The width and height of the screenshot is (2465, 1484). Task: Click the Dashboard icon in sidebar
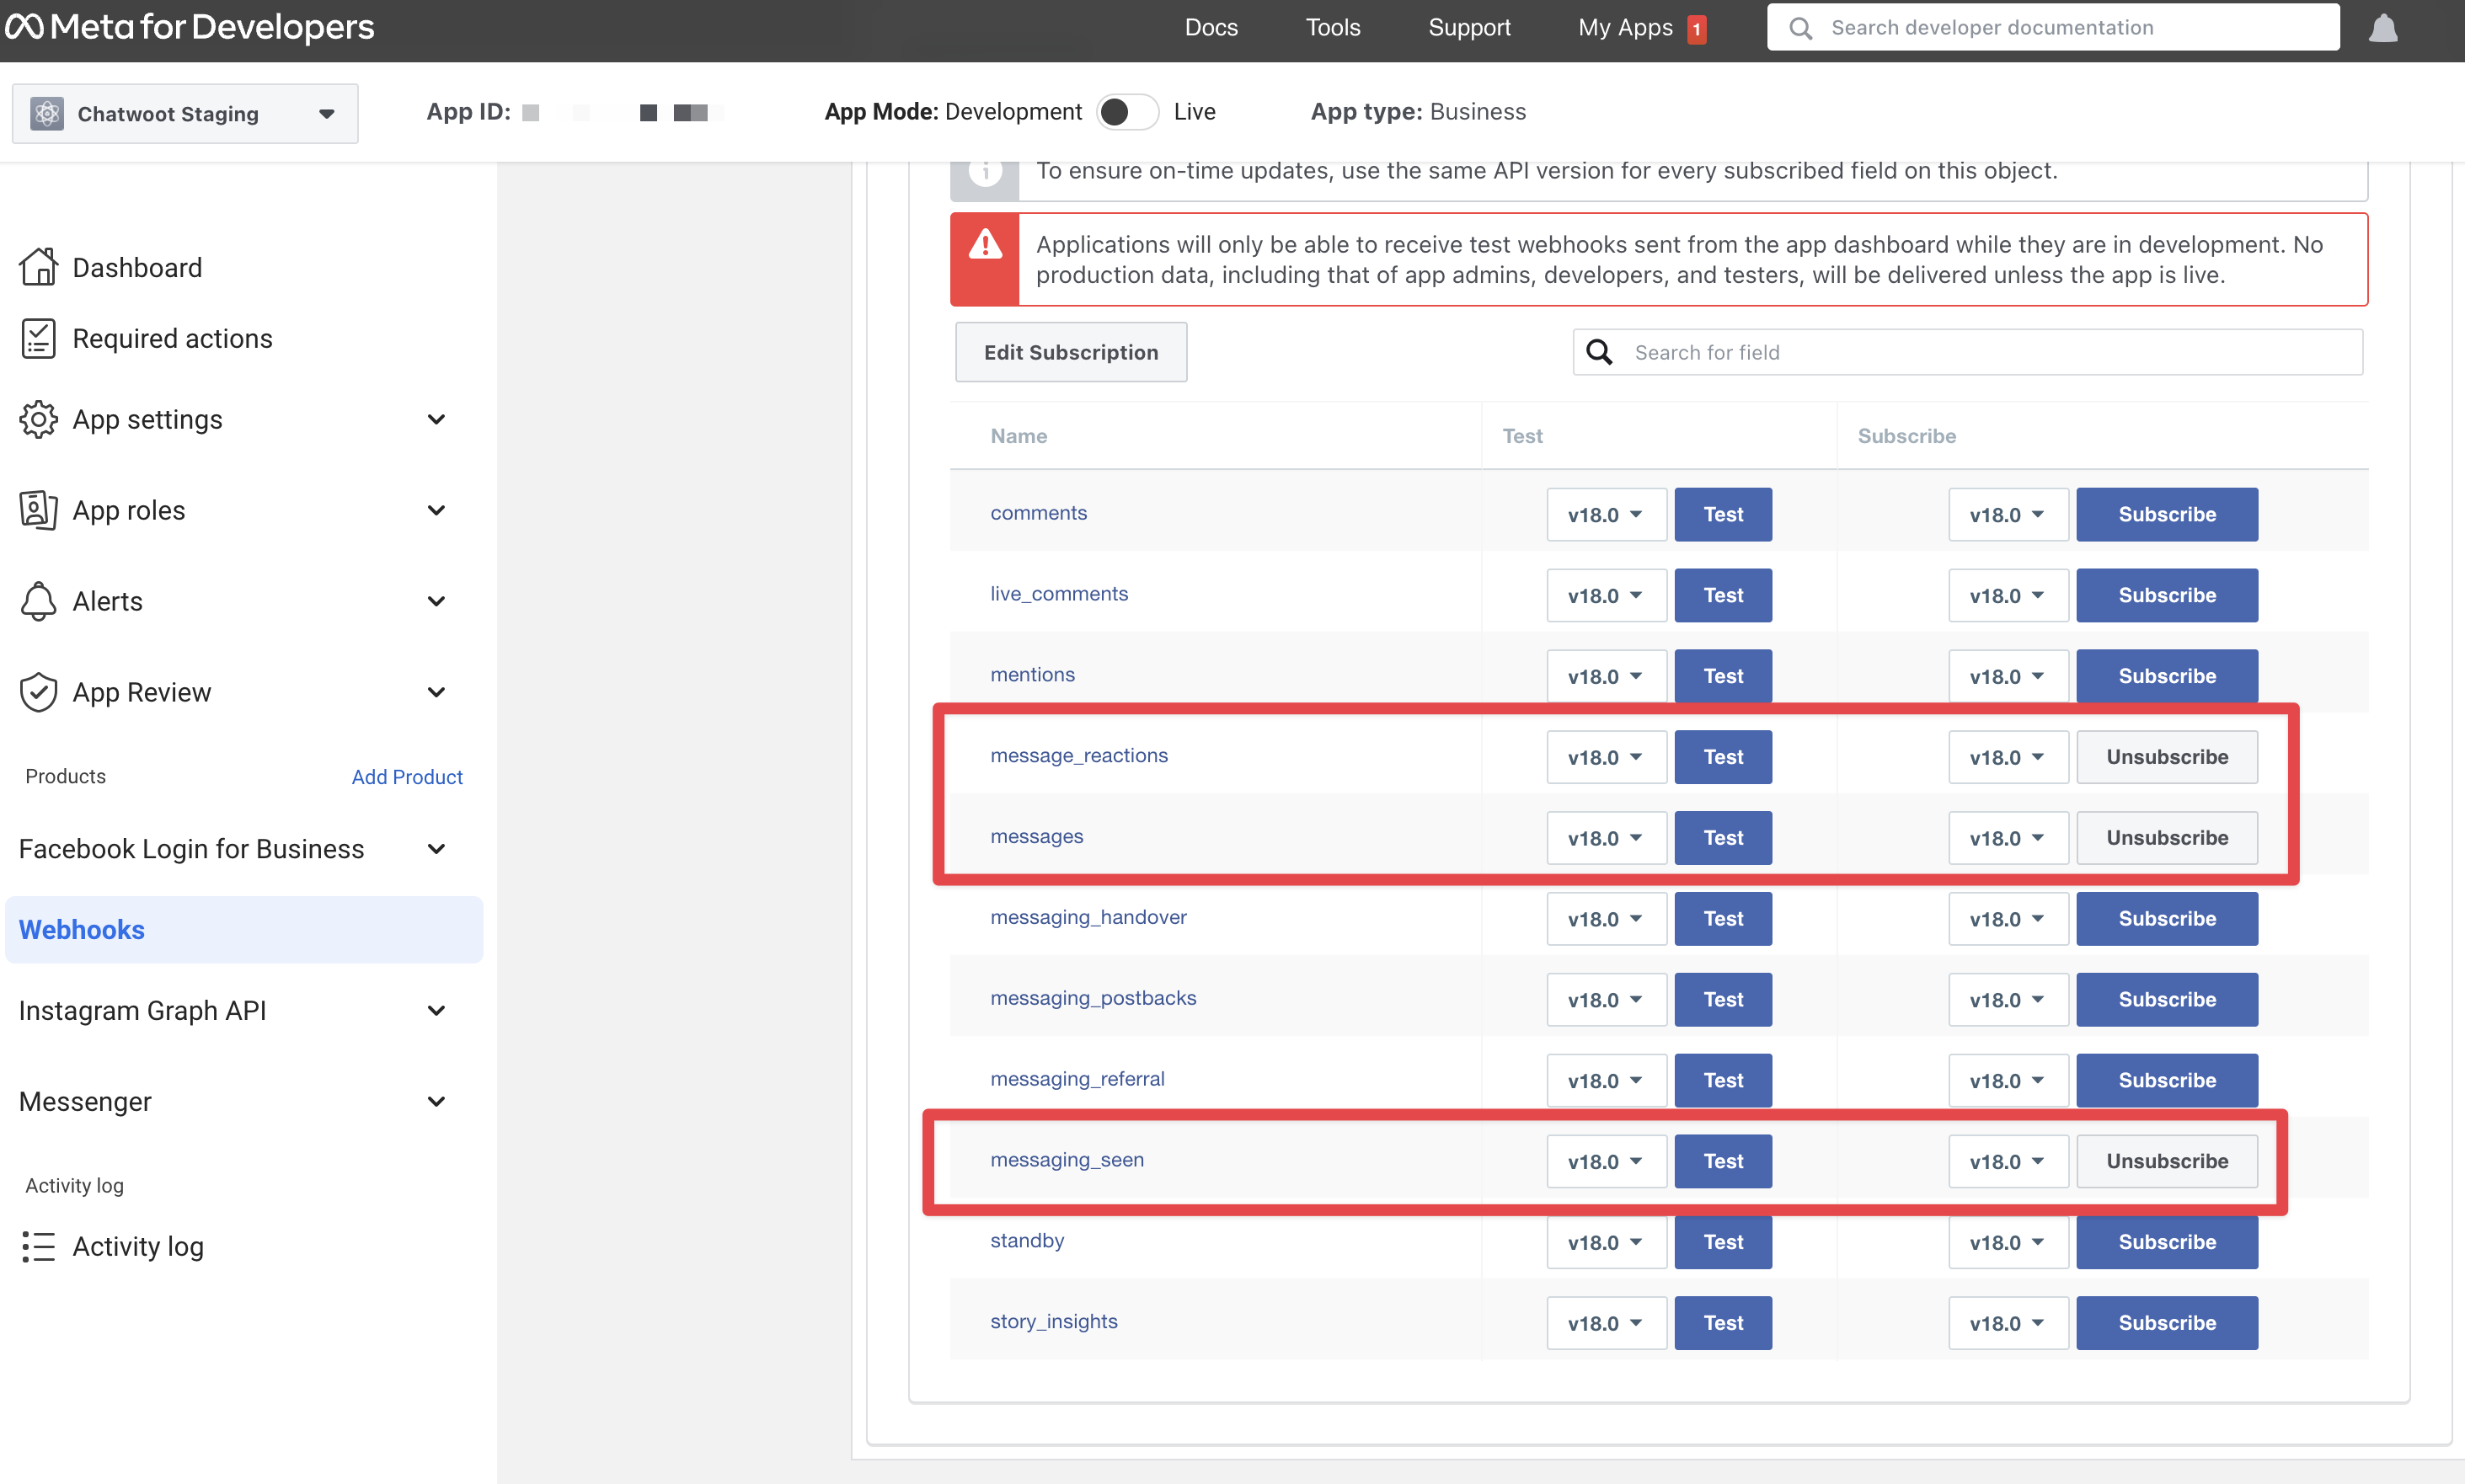[39, 266]
